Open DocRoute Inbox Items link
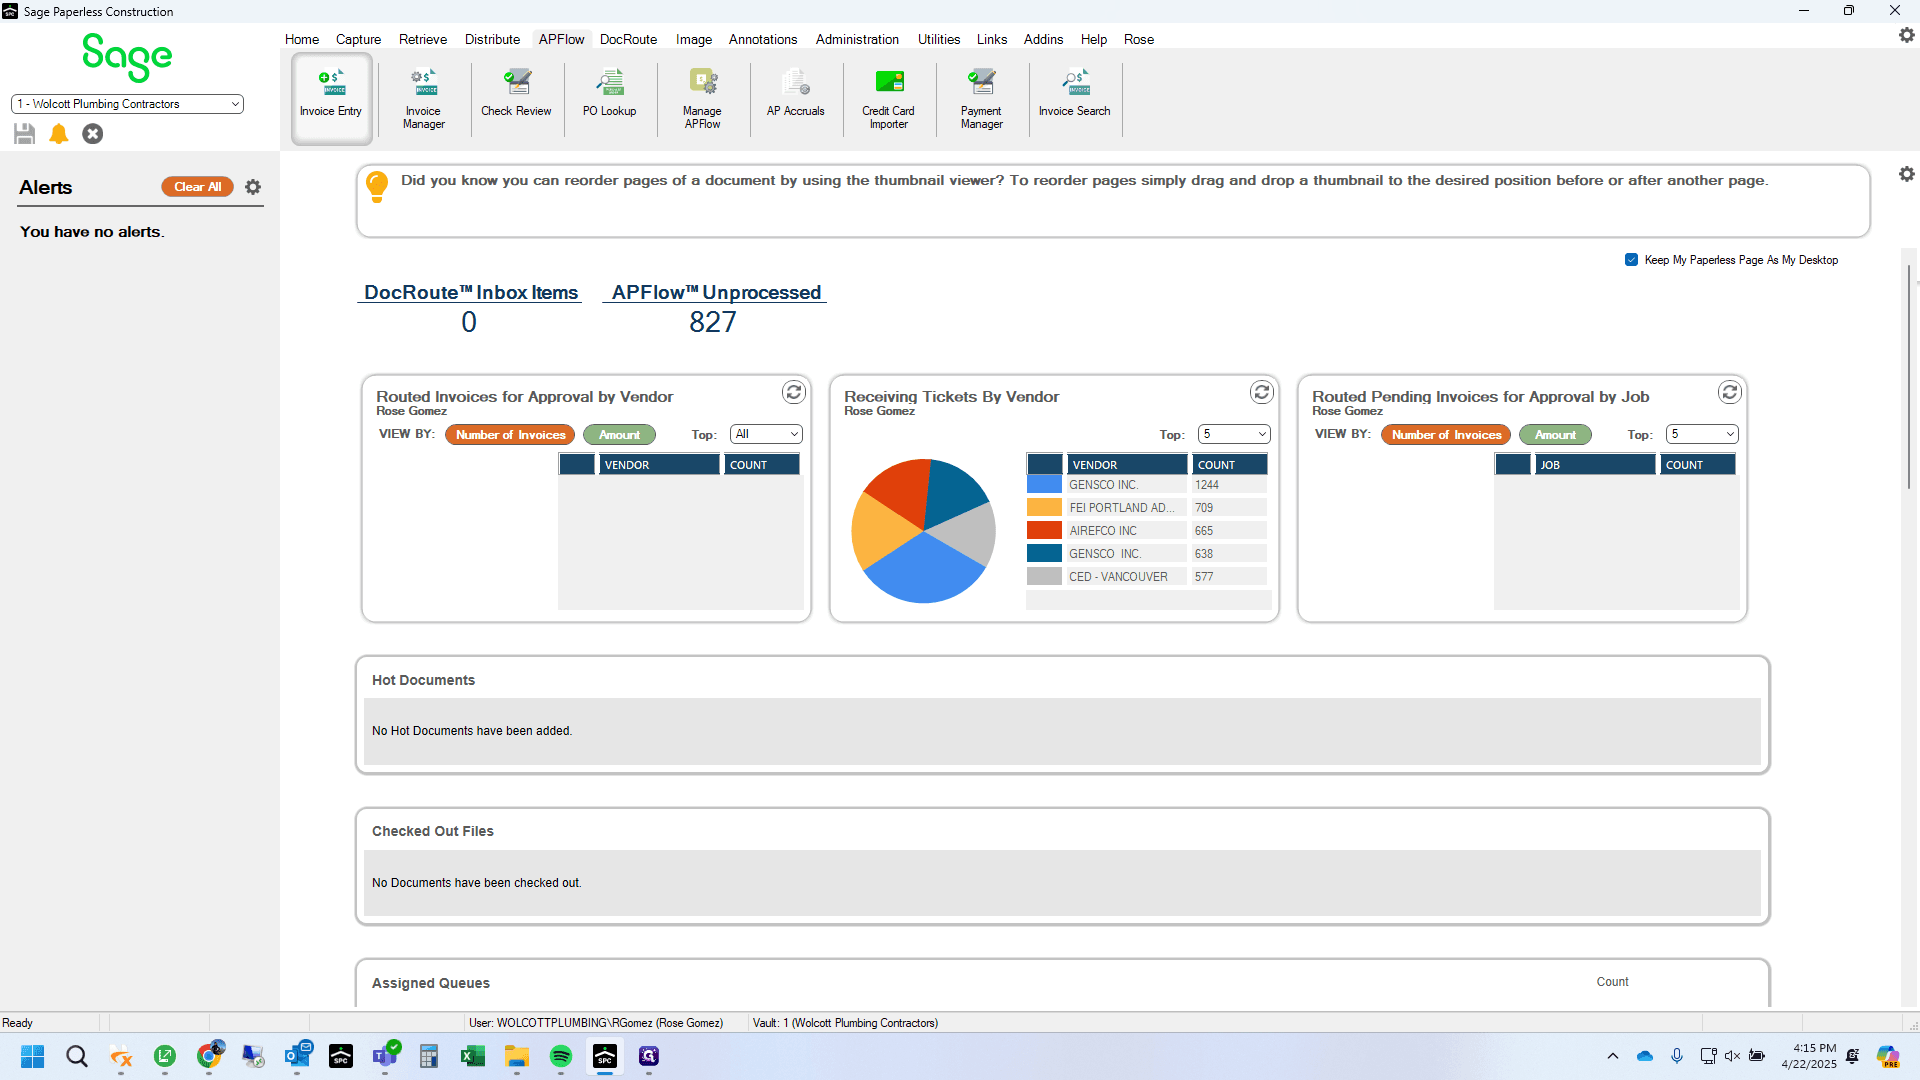 coord(470,292)
